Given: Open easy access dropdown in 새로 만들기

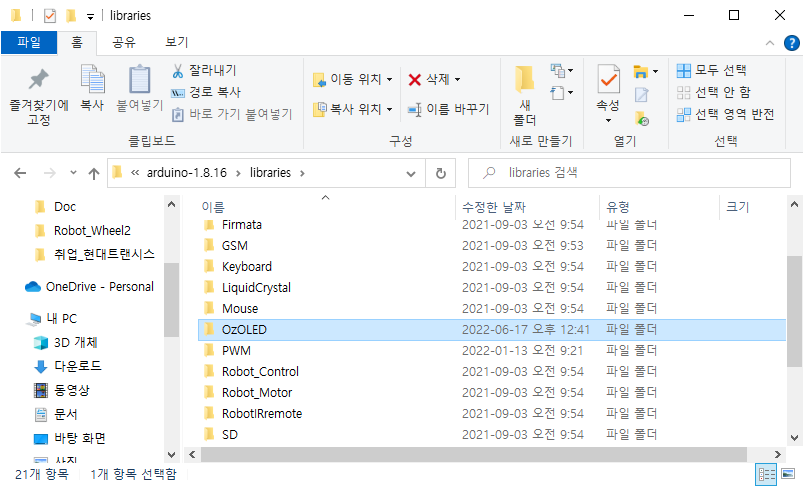Looking at the screenshot, I should [x=562, y=93].
